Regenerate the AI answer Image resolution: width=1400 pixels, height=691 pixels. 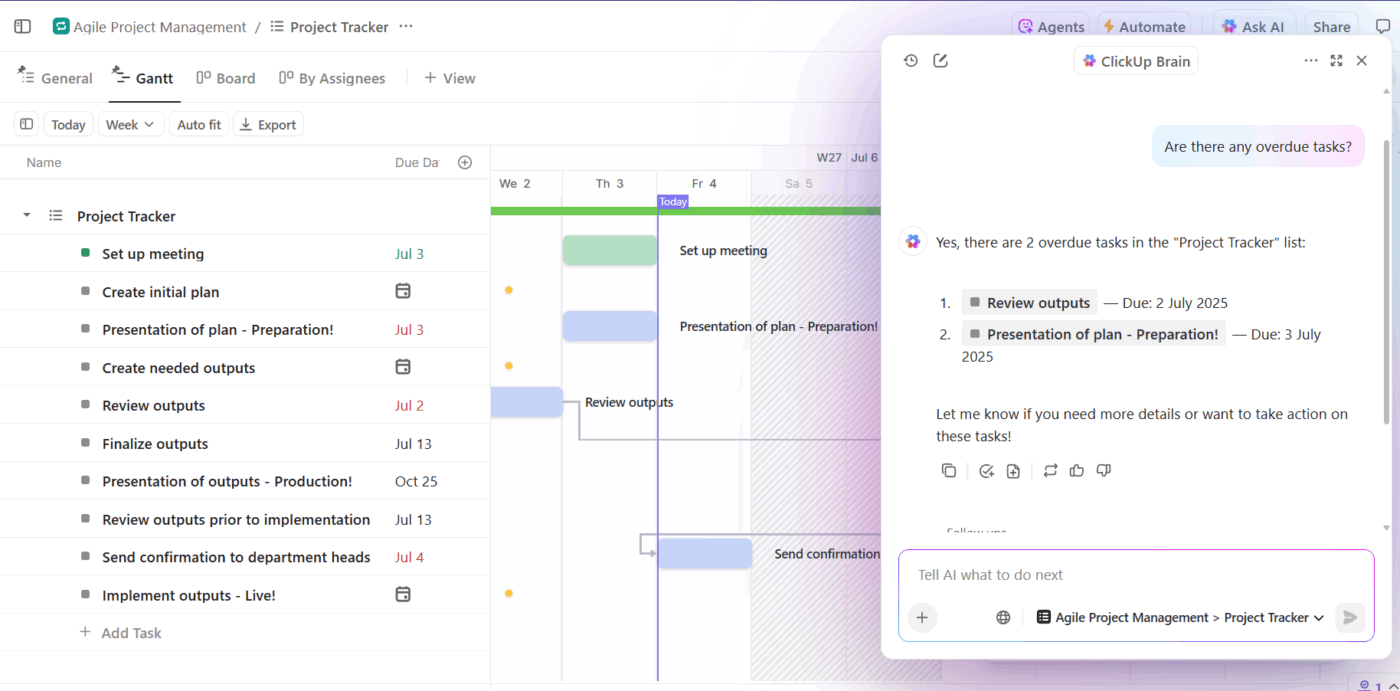pos(1050,470)
